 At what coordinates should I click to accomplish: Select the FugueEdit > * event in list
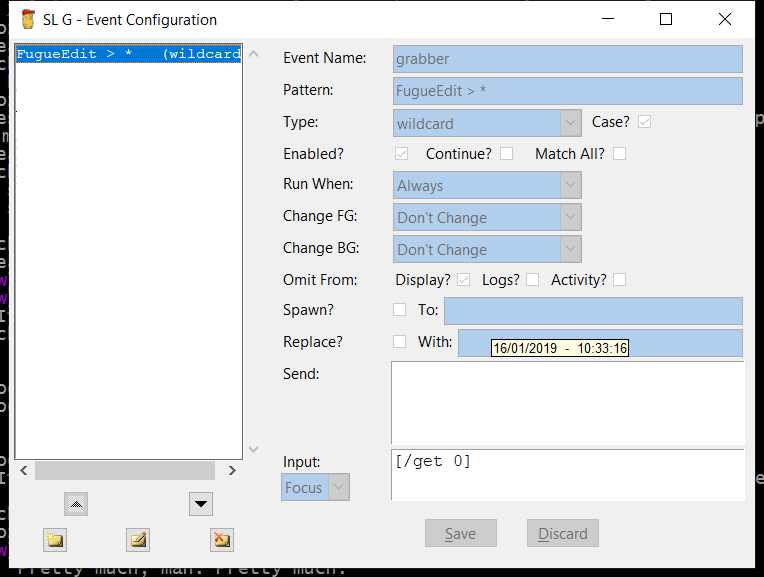pyautogui.click(x=128, y=54)
